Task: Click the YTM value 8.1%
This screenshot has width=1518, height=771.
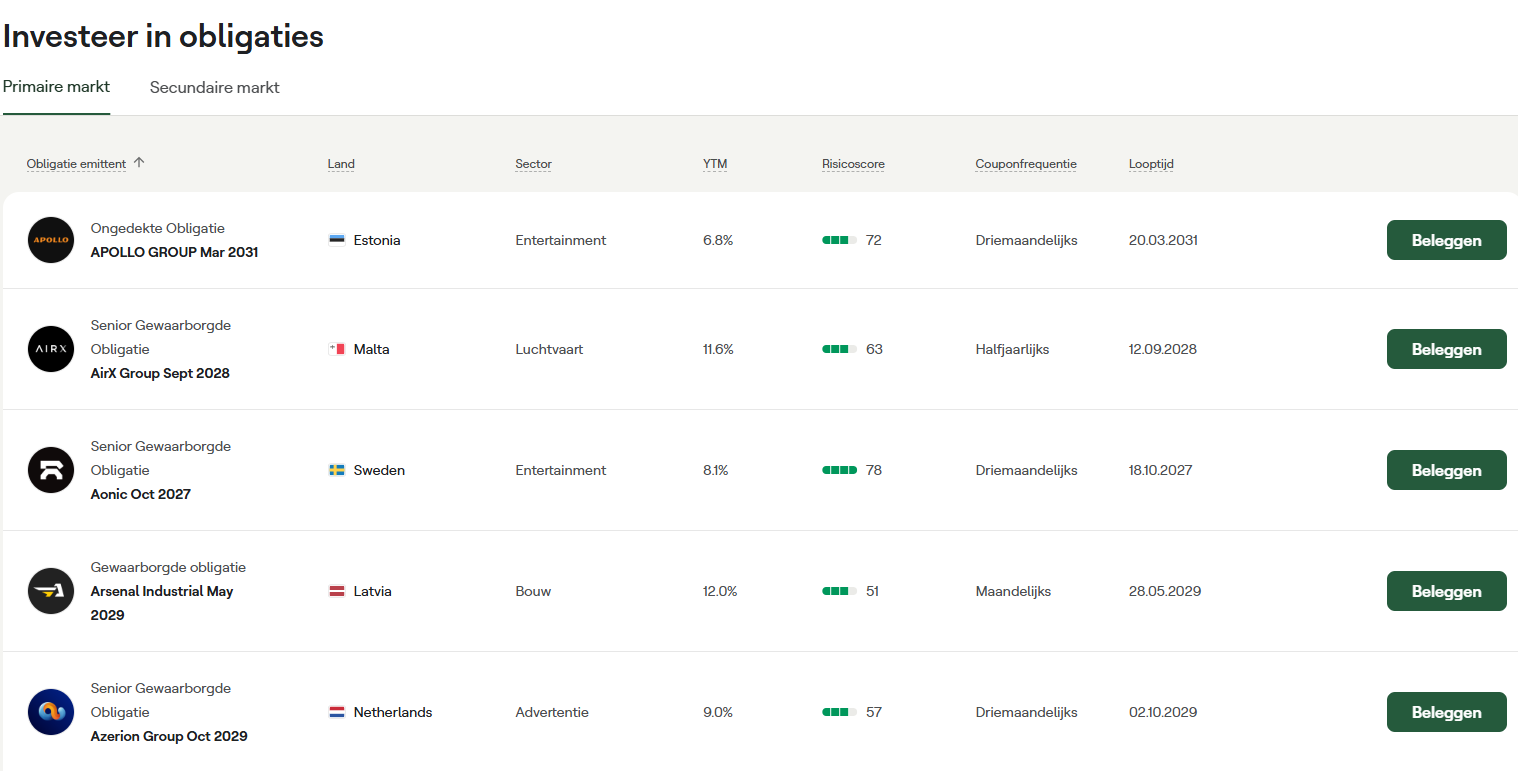Action: pyautogui.click(x=716, y=470)
